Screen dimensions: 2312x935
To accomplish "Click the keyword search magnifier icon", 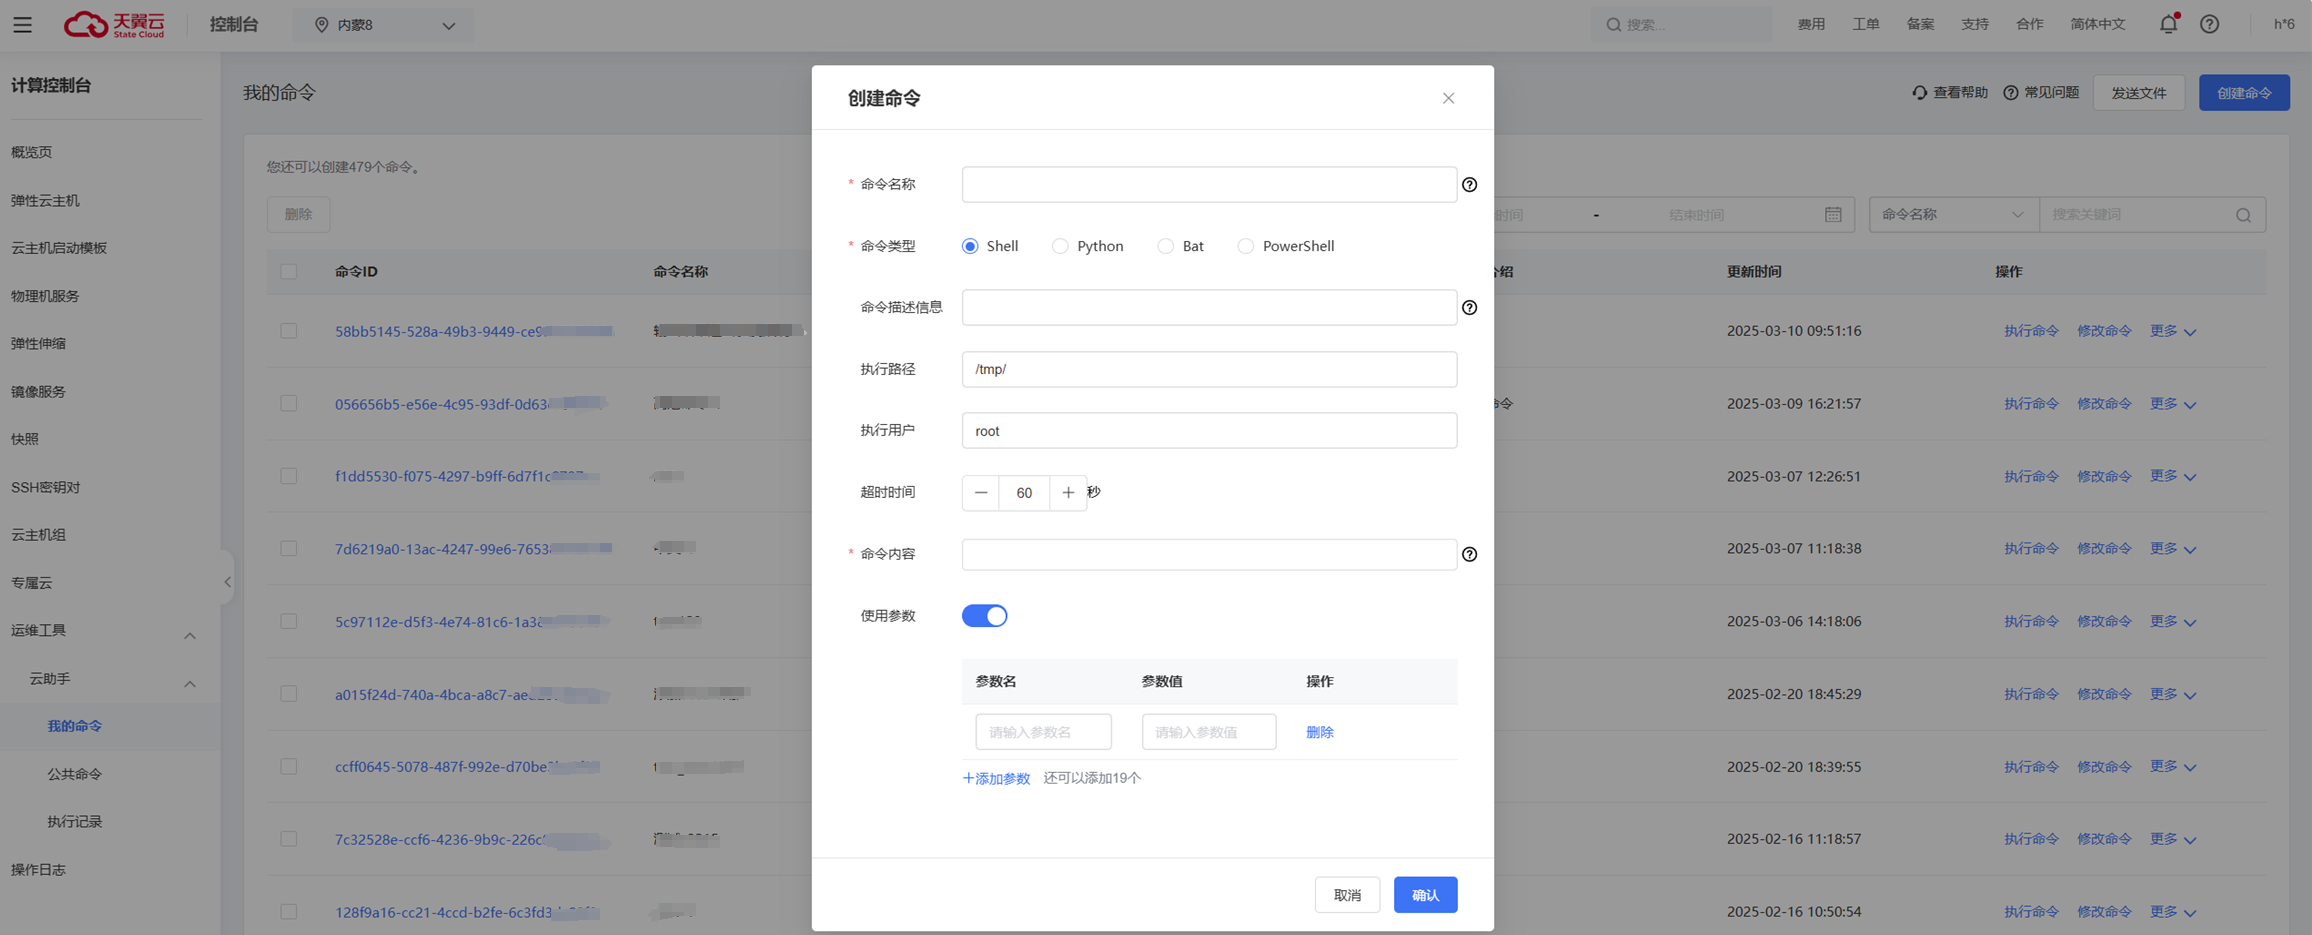I will coord(2243,215).
